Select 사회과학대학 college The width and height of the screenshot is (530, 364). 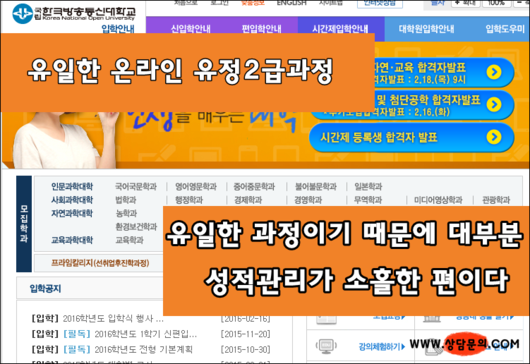[x=72, y=200]
